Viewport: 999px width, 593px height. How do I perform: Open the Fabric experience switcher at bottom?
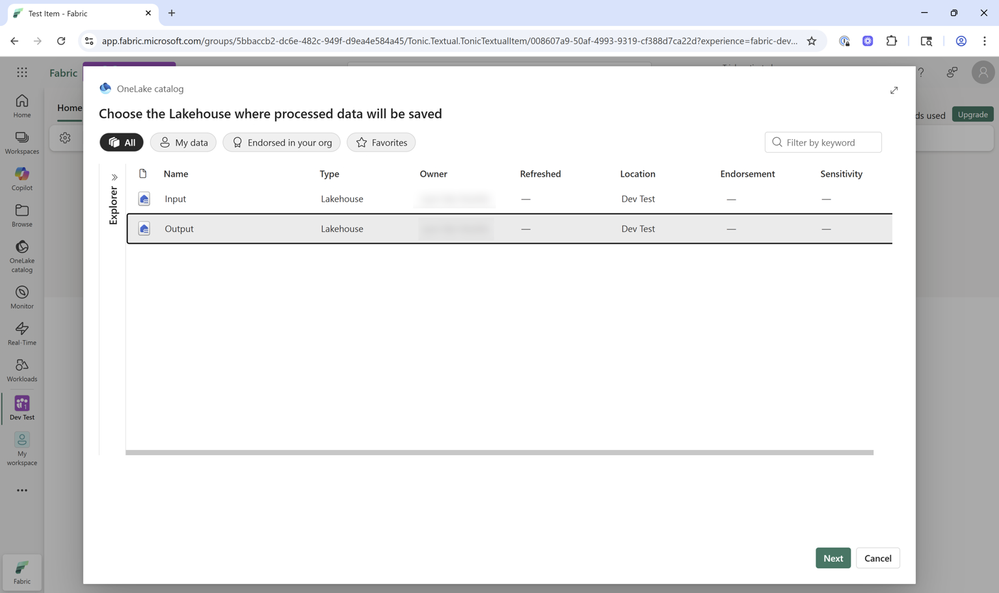(x=22, y=572)
